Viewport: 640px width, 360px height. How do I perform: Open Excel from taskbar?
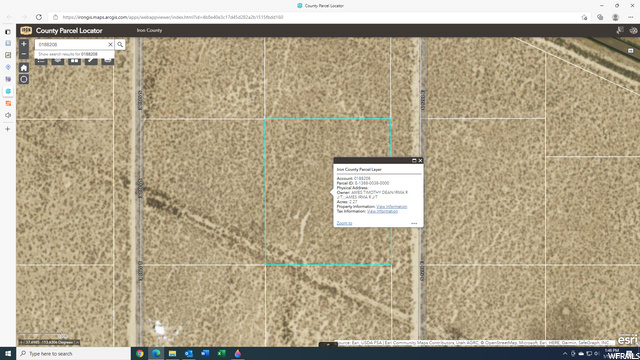(221, 353)
